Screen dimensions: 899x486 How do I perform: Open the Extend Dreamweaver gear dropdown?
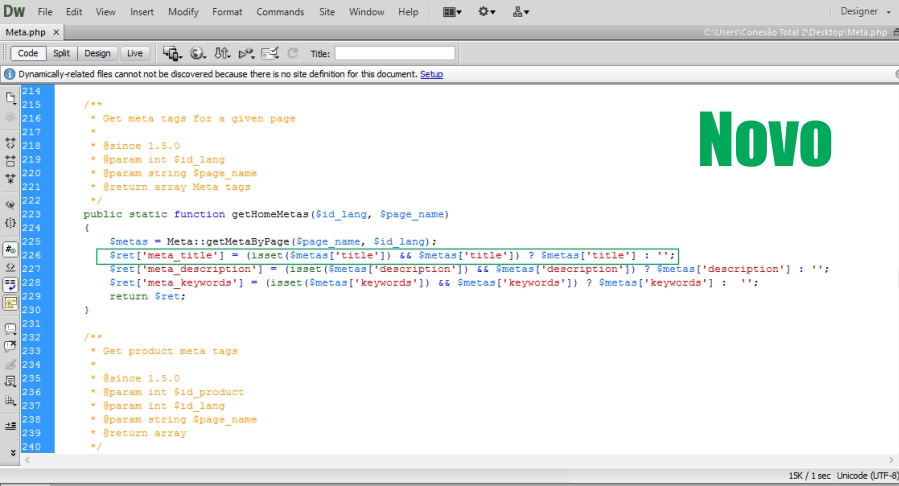[487, 11]
